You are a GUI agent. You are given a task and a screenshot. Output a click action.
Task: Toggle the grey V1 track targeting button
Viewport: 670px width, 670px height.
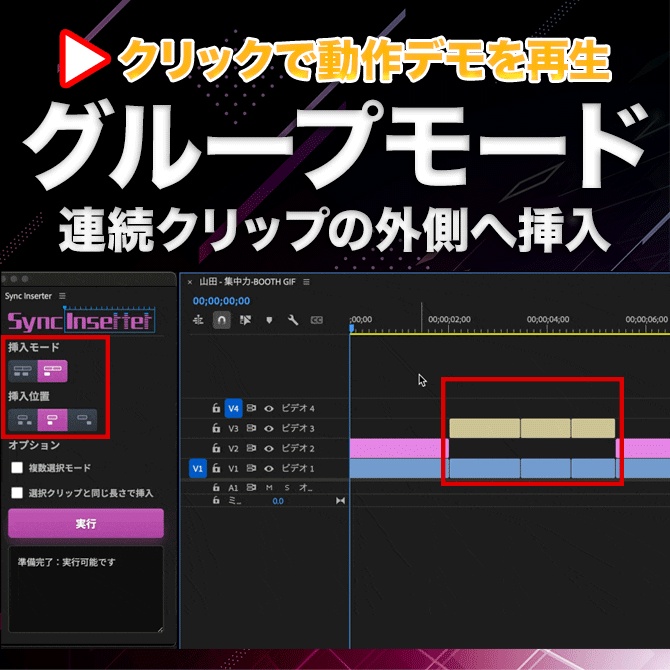pos(233,468)
